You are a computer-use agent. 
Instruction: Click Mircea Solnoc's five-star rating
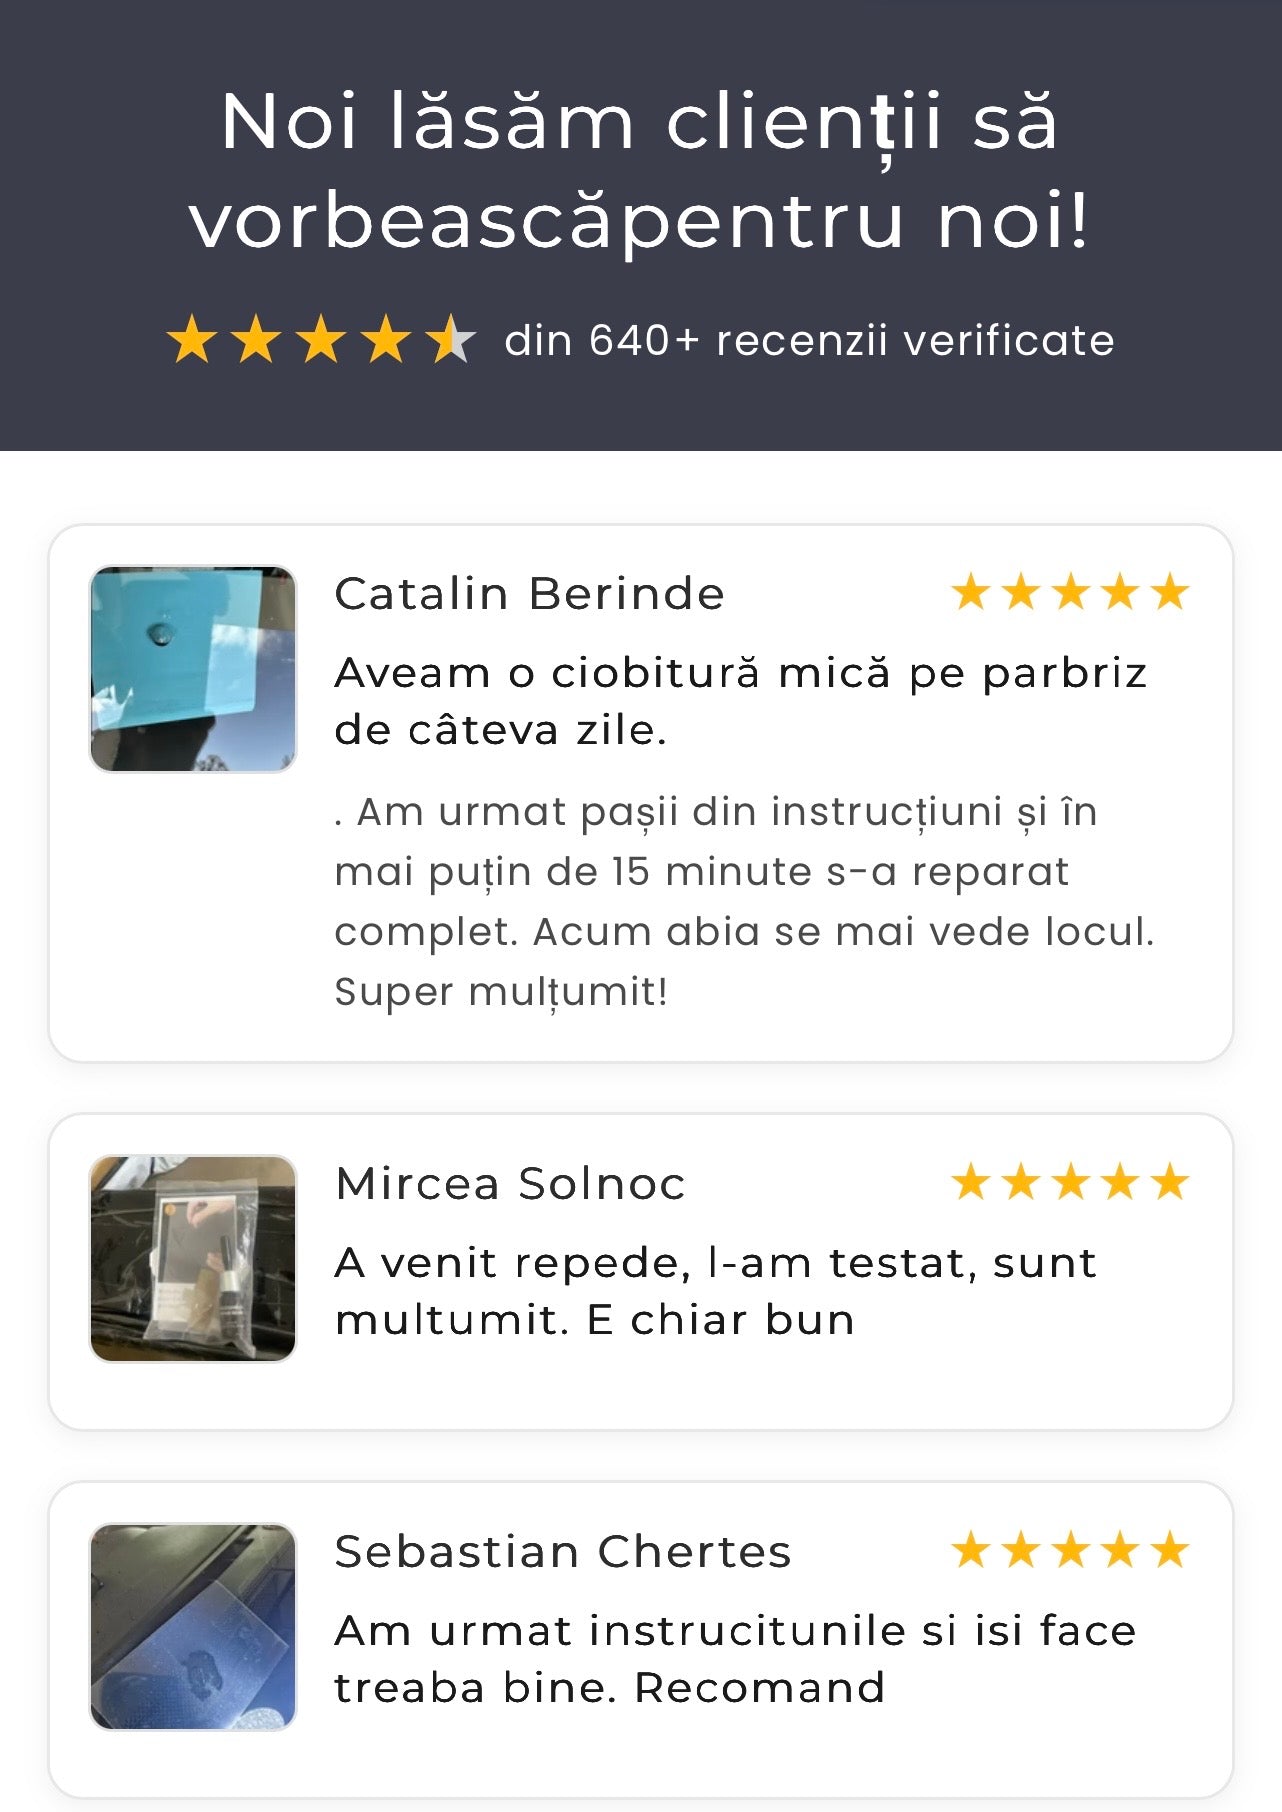click(1070, 1182)
